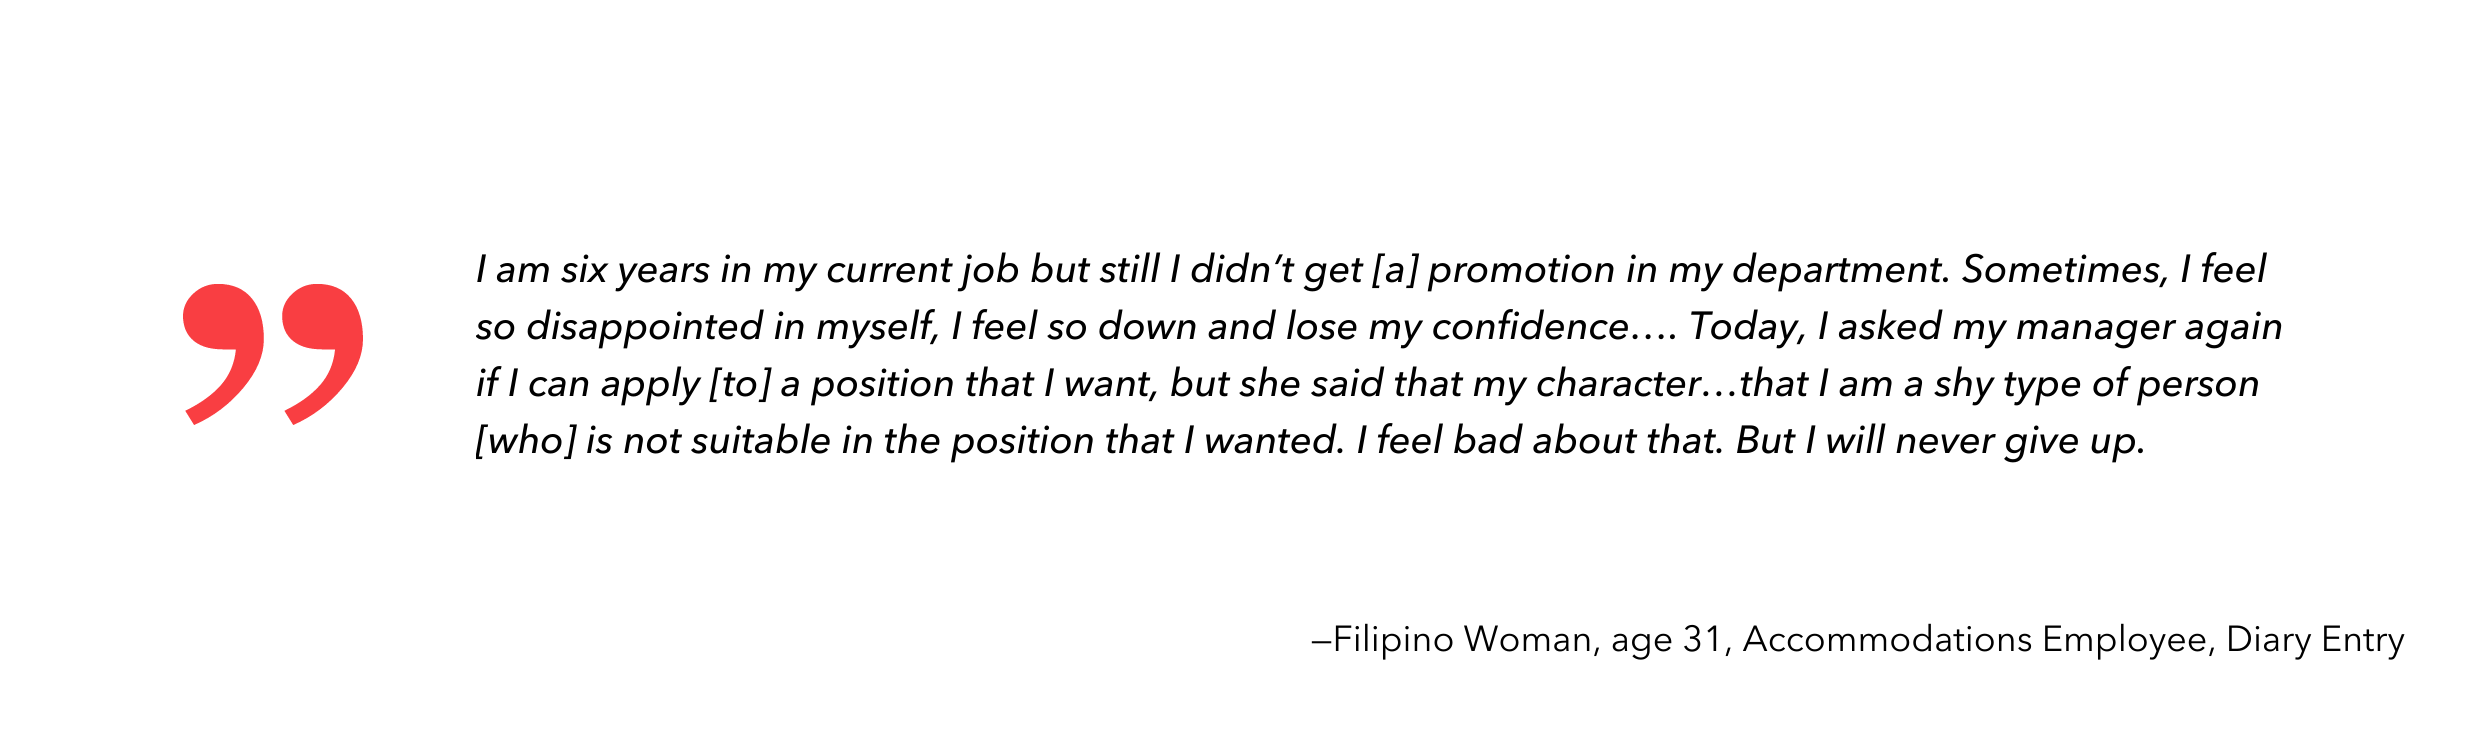Click the bracketed word '[to]' in the quote
The image size is (2478, 750).
pos(740,384)
